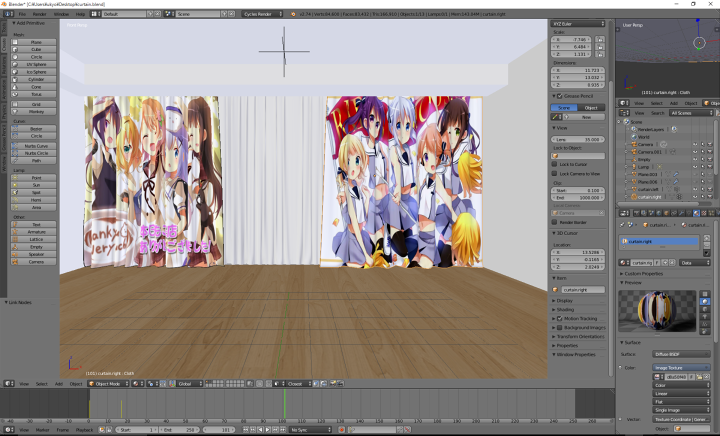Add a Monkey mesh primitive

(x=34, y=112)
